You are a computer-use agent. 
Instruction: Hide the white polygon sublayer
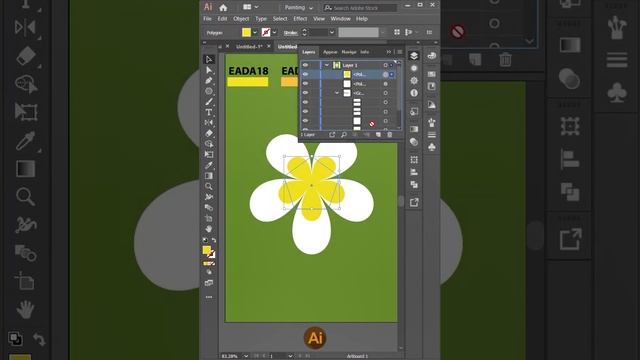coord(305,84)
